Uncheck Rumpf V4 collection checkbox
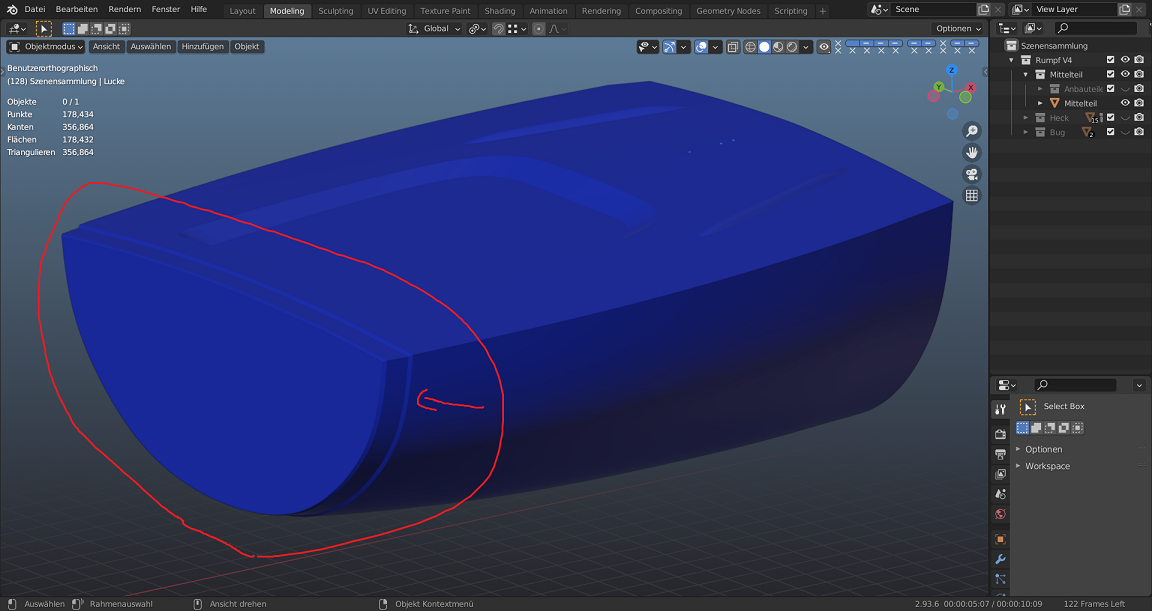Image resolution: width=1152 pixels, height=611 pixels. point(1110,60)
